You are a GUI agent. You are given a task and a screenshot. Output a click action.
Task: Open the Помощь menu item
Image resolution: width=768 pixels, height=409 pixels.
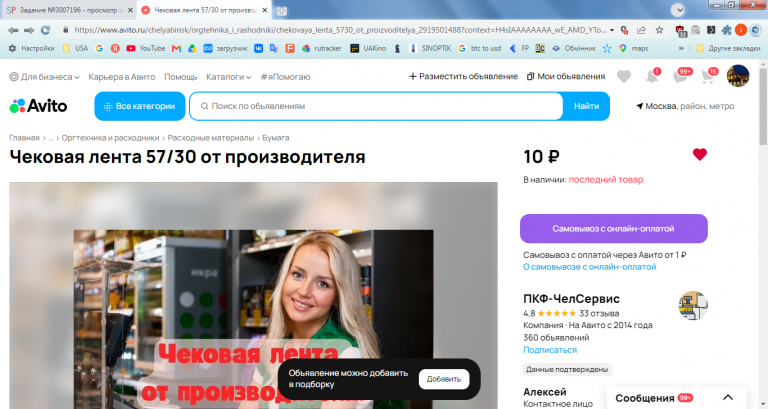pos(181,77)
